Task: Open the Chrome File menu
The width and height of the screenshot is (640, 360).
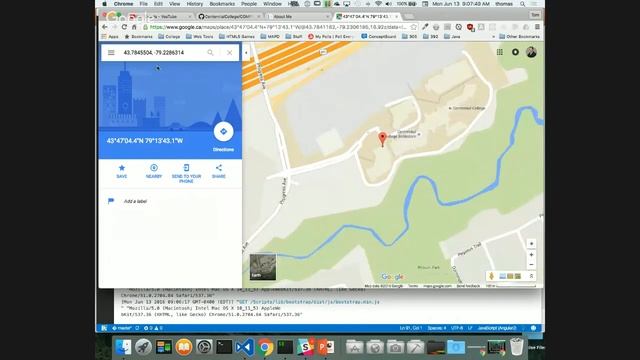Action: 144,4
